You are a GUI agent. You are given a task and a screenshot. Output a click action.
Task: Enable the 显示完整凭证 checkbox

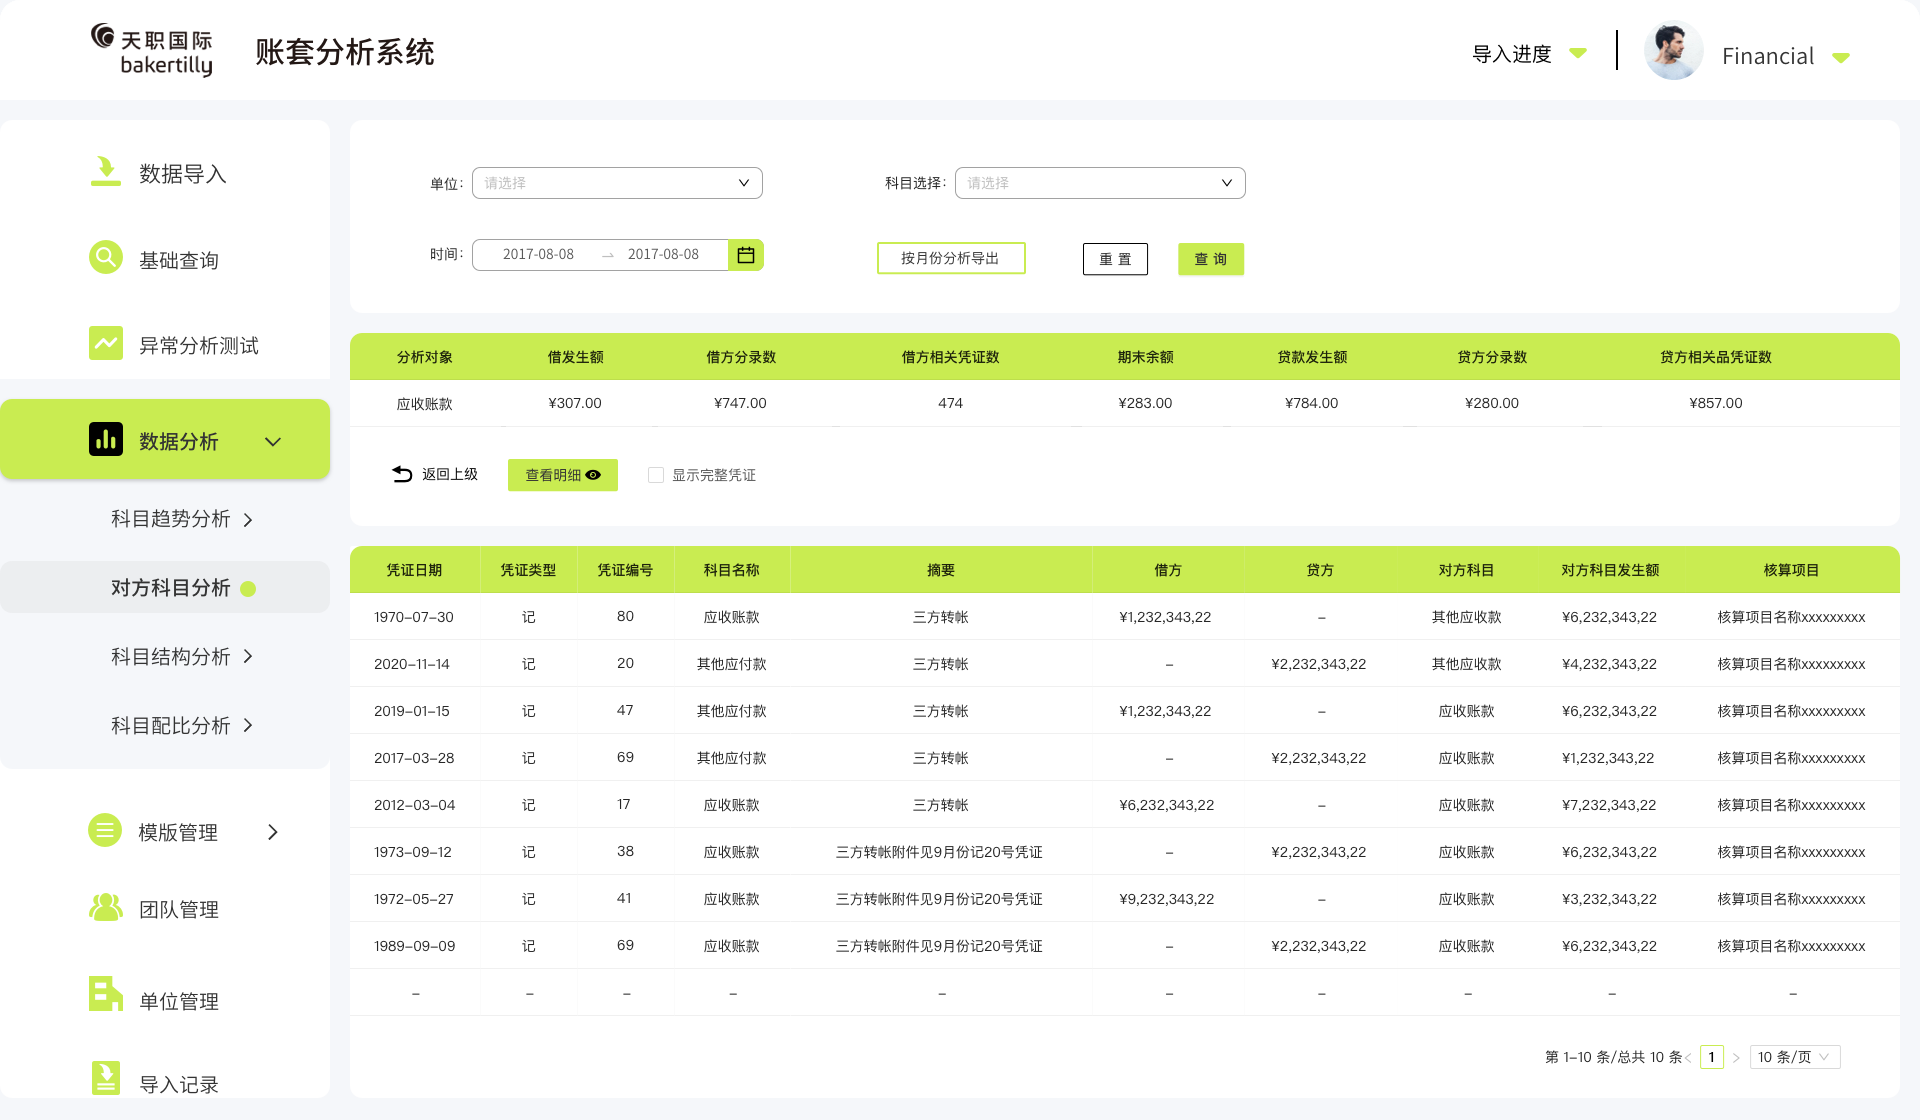(656, 475)
